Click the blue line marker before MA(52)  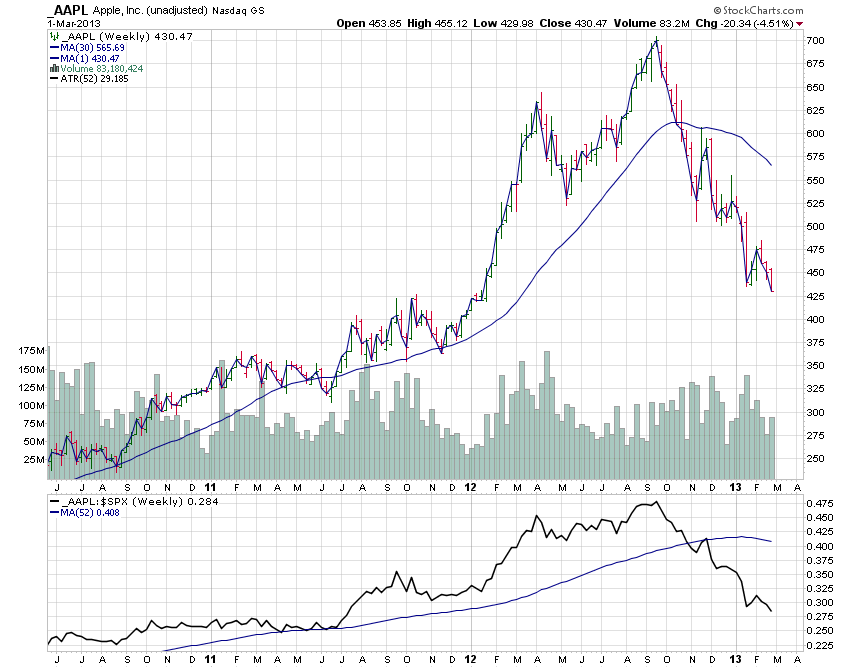click(54, 512)
